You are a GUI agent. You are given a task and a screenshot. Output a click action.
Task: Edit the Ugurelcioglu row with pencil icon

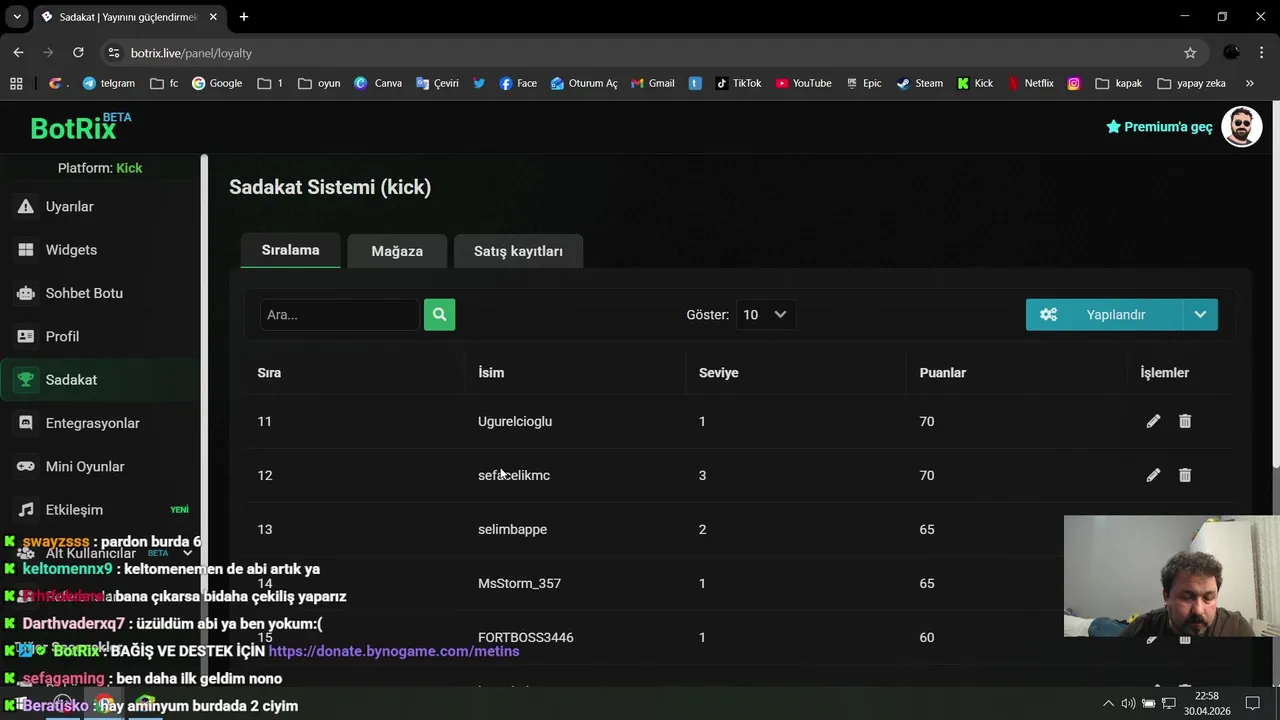(1153, 422)
